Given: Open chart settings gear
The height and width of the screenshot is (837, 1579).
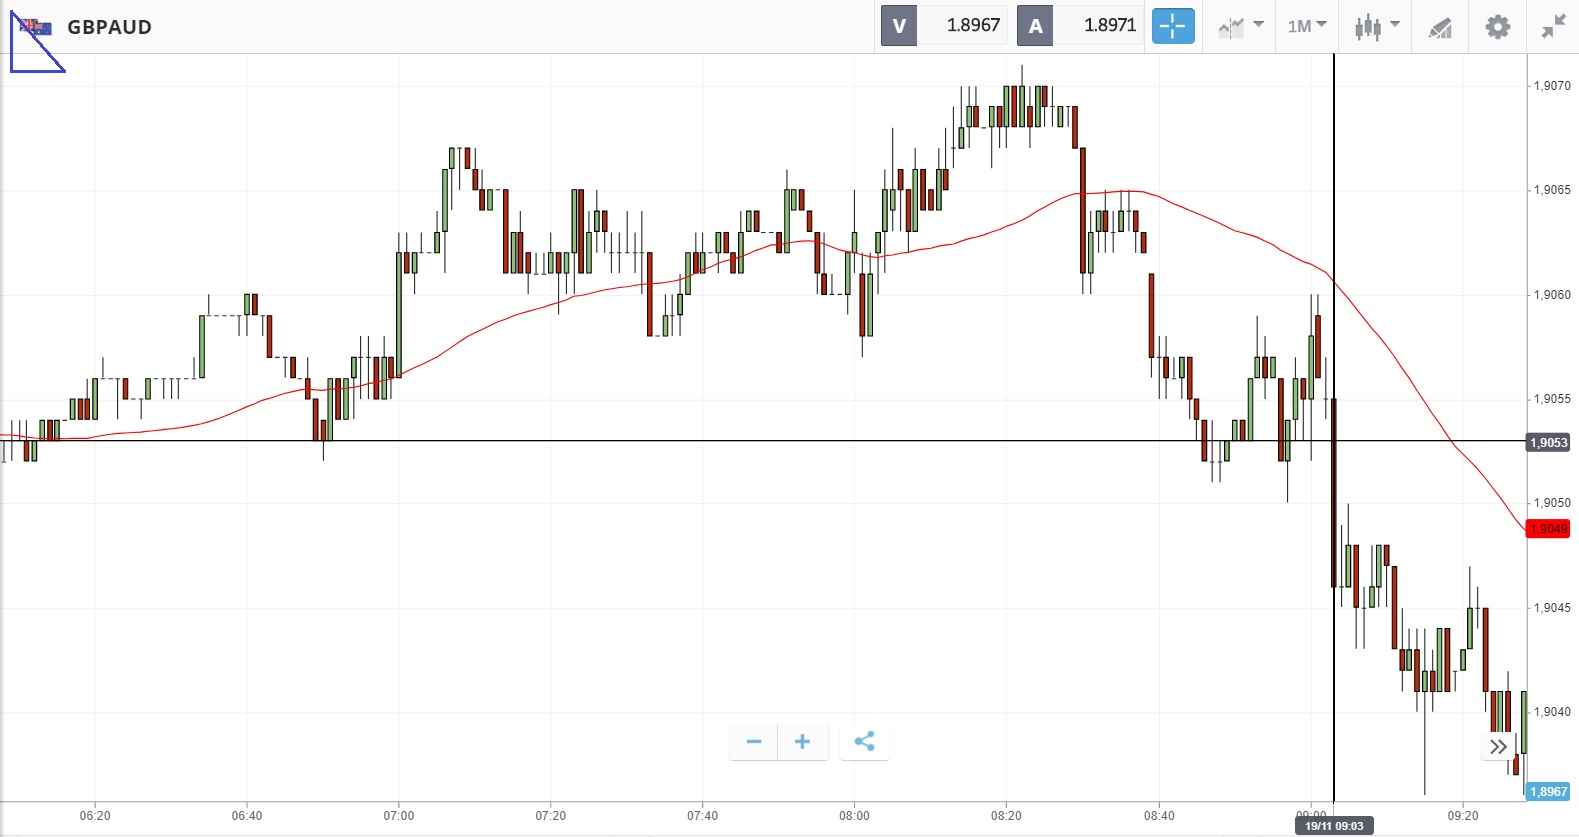Looking at the screenshot, I should 1497,27.
